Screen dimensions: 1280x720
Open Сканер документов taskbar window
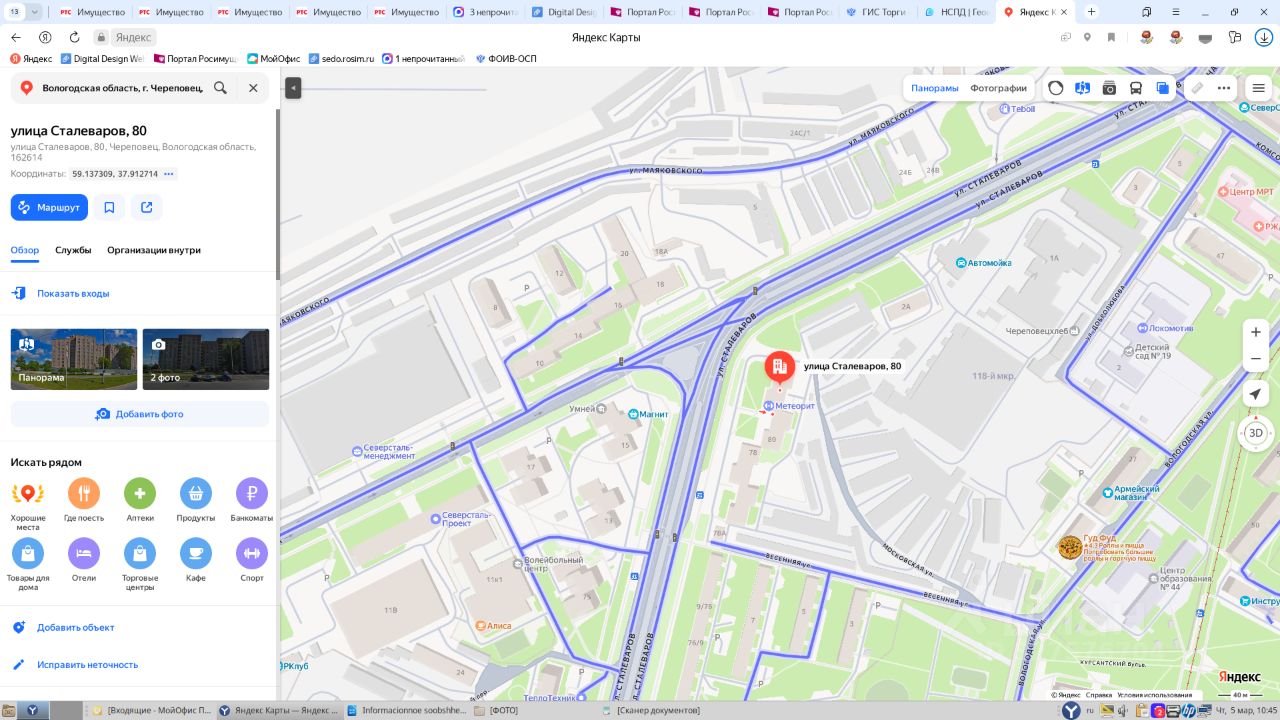pyautogui.click(x=651, y=710)
